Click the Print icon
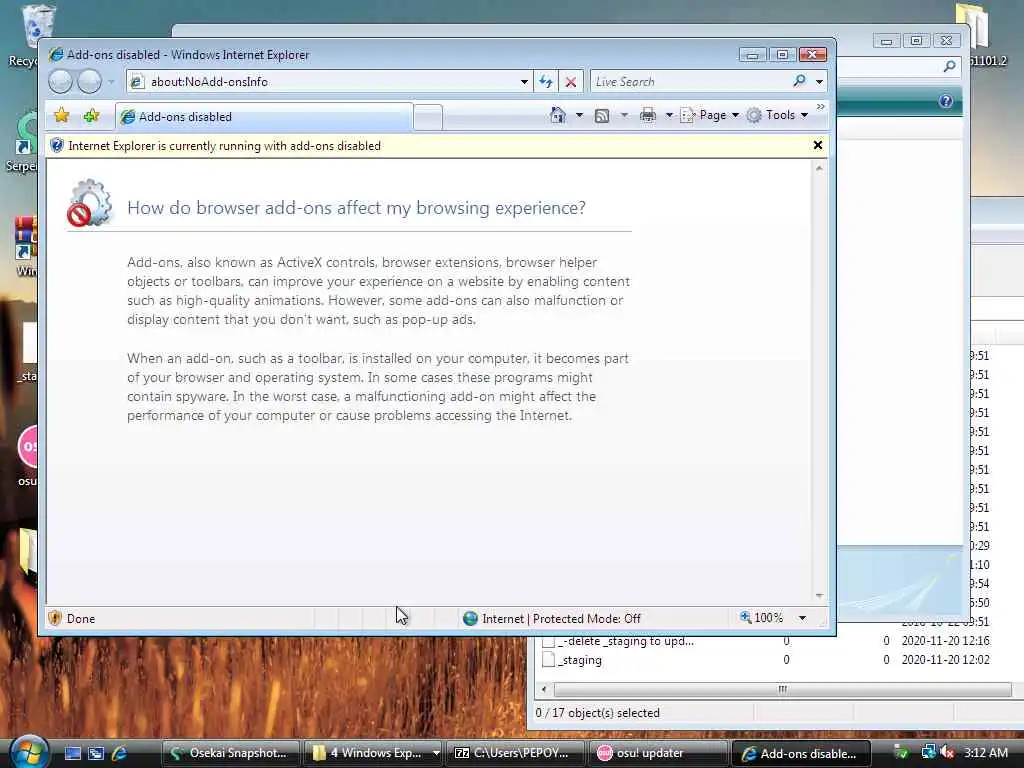Viewport: 1024px width, 768px height. pos(647,116)
